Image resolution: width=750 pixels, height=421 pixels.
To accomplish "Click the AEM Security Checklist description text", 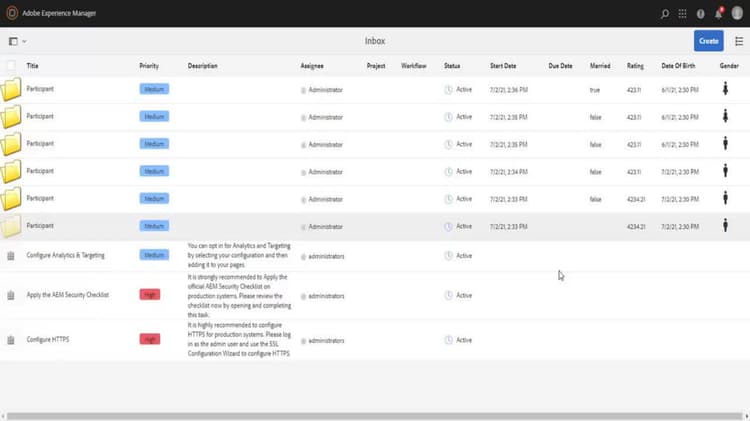I will click(x=239, y=296).
